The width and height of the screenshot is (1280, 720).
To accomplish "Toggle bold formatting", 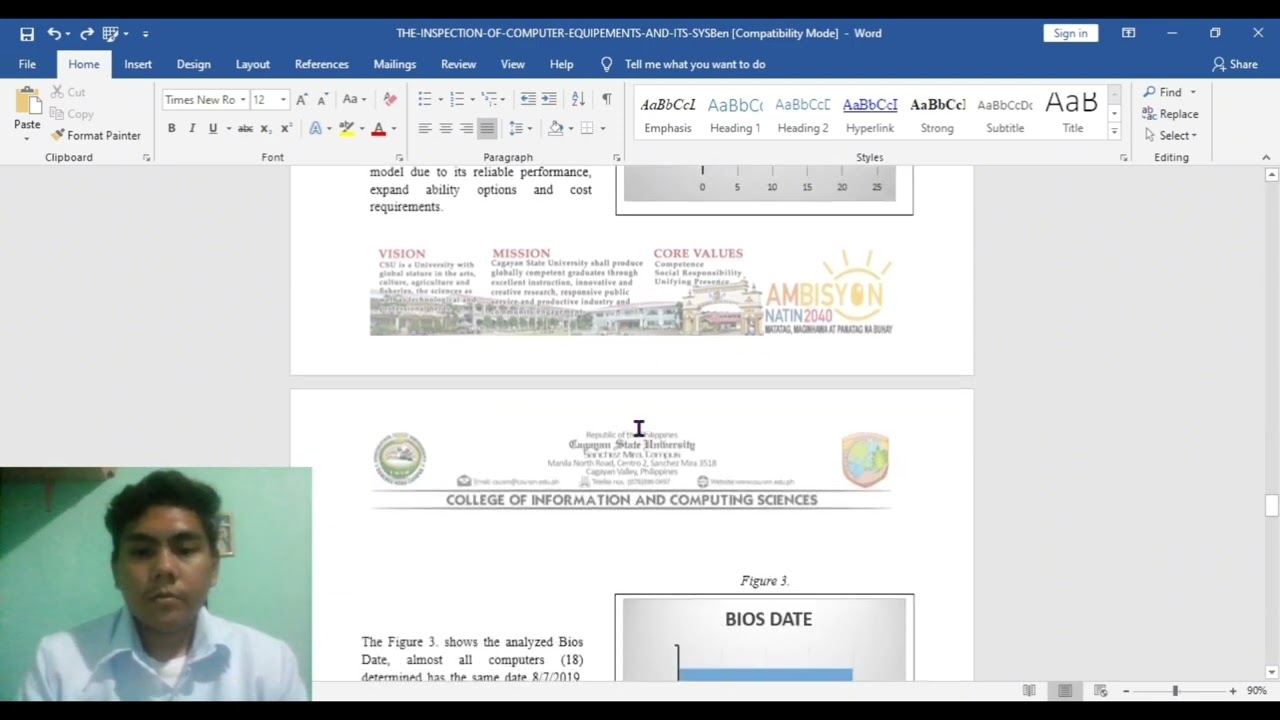I will pyautogui.click(x=171, y=128).
